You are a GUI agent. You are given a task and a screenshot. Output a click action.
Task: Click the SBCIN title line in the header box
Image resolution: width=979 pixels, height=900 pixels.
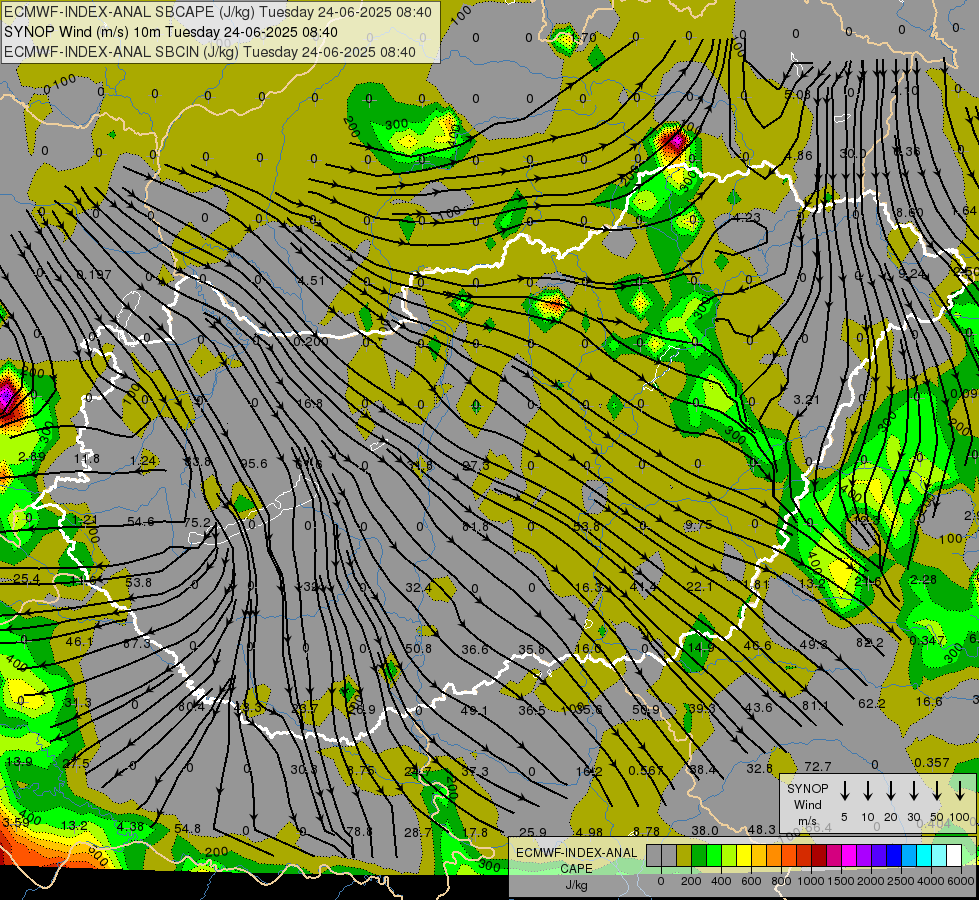click(x=210, y=52)
